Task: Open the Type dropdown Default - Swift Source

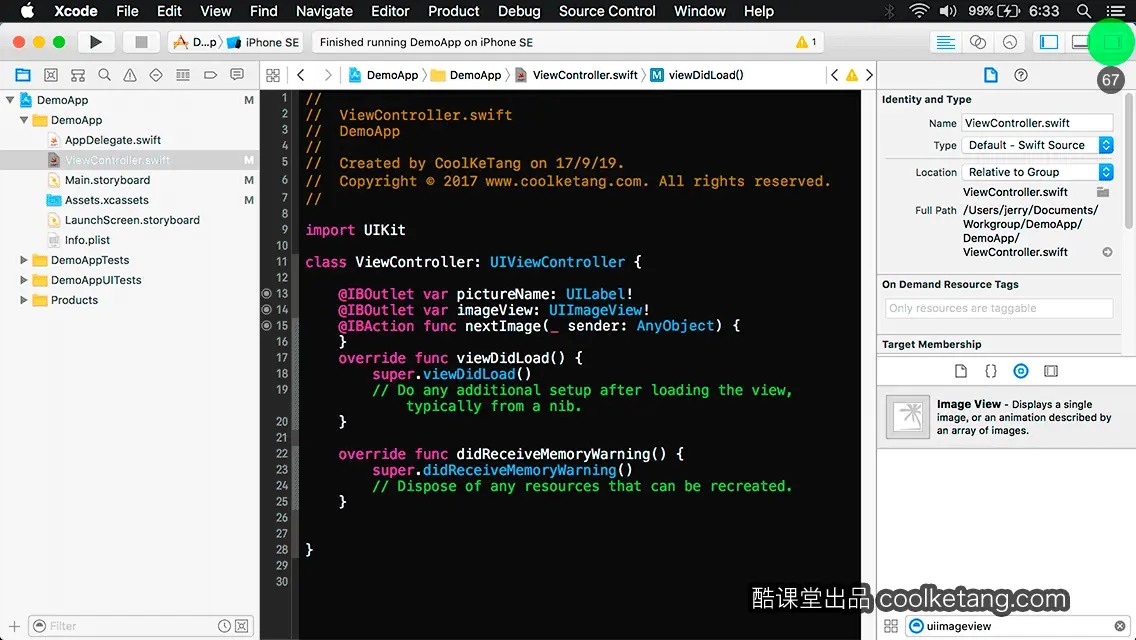Action: 1037,145
